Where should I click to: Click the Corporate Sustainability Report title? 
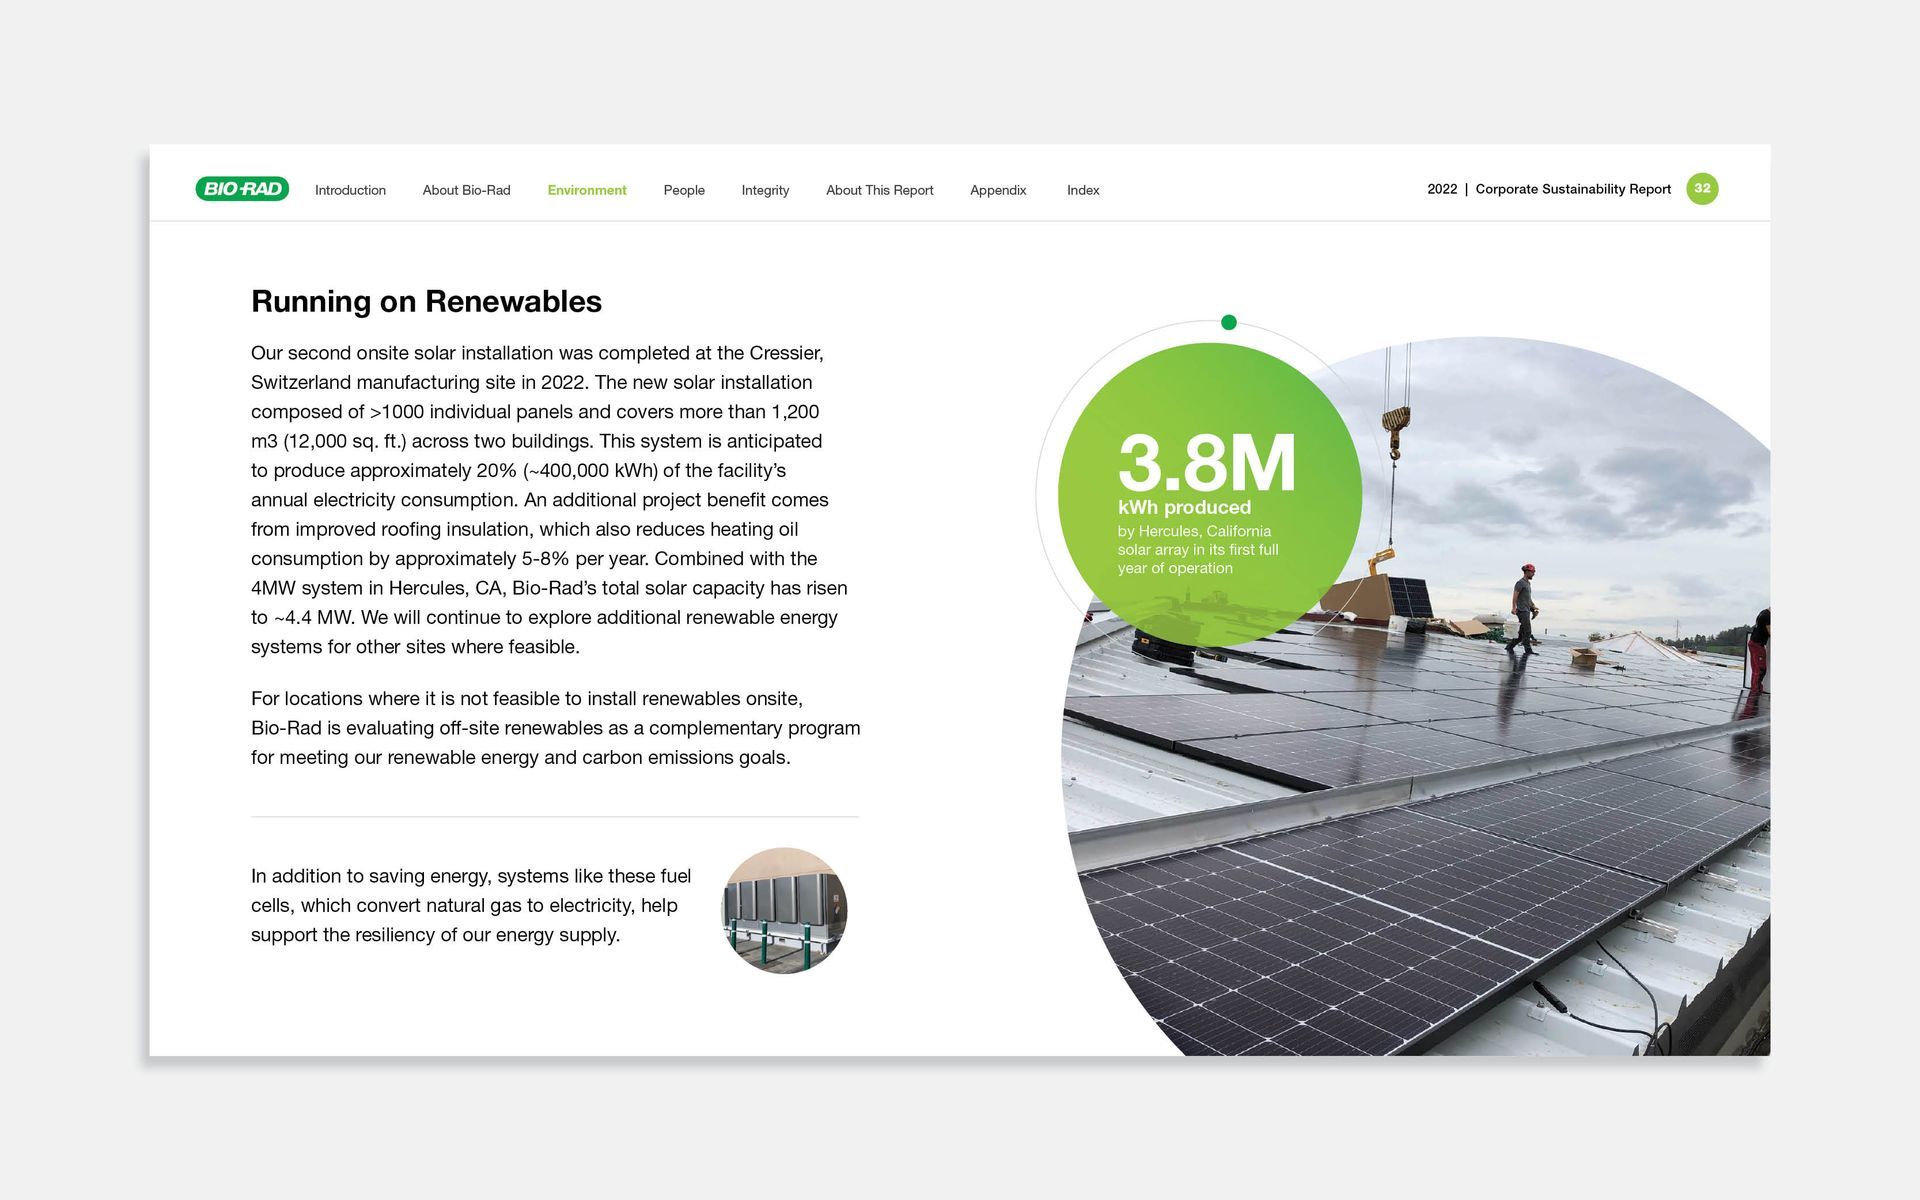pyautogui.click(x=1573, y=189)
